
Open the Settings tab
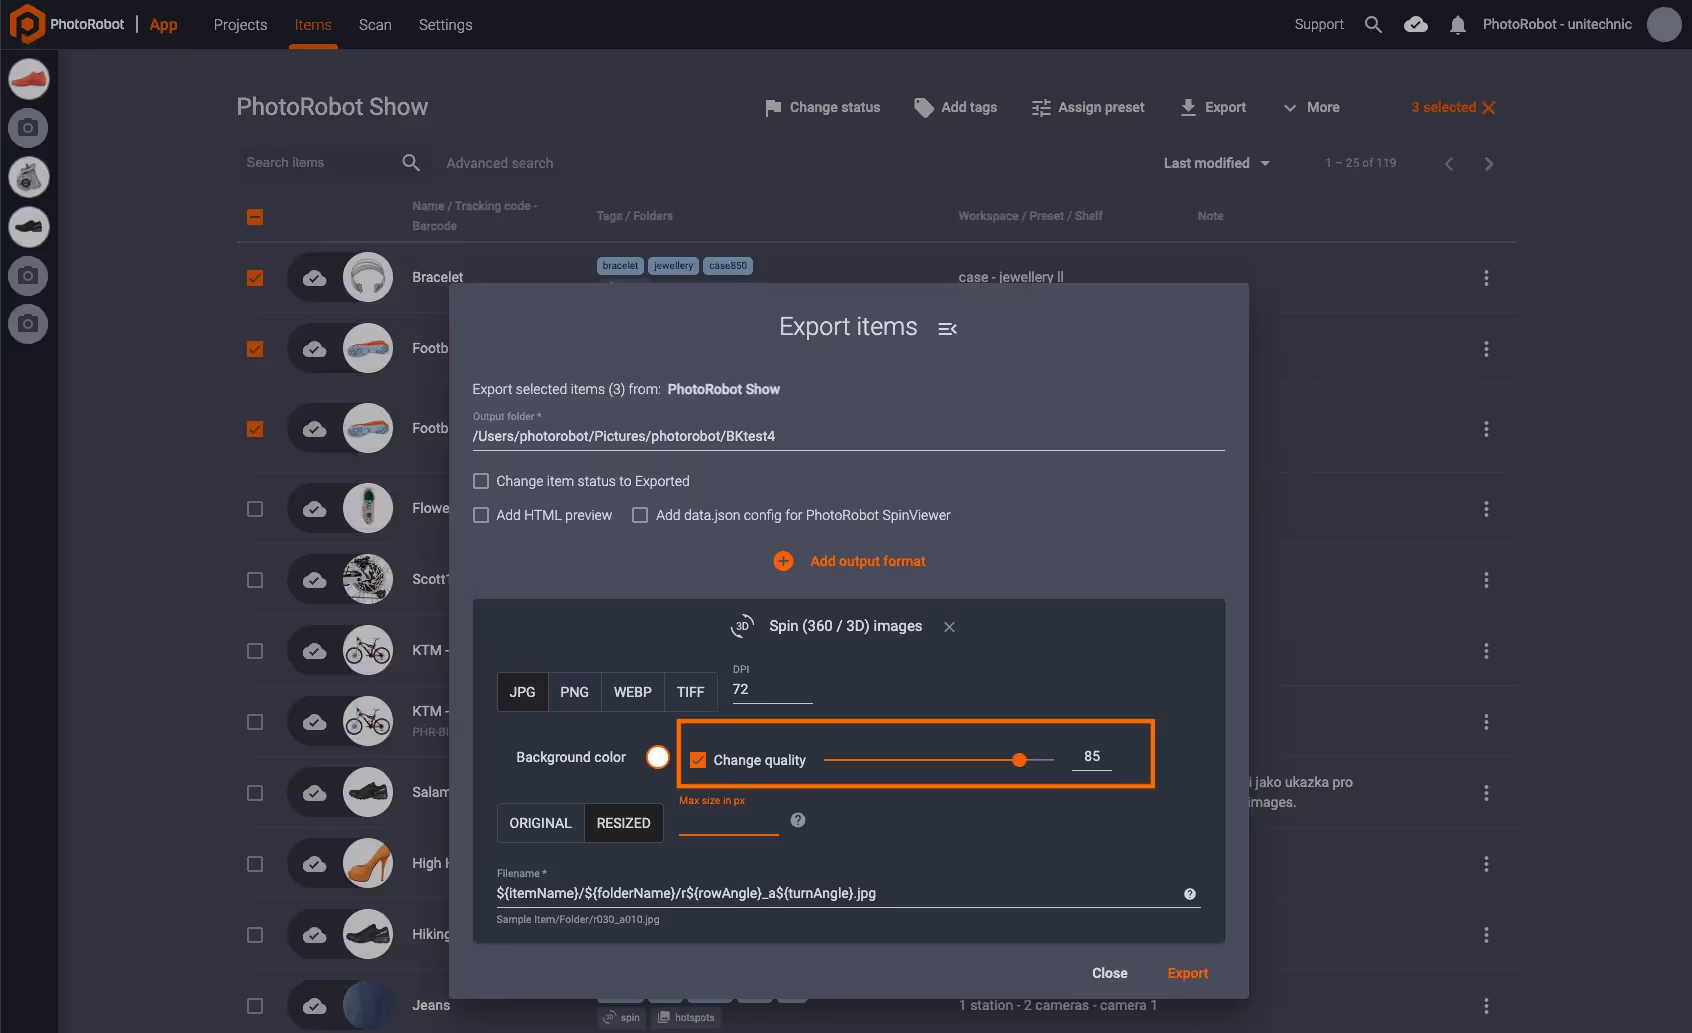(445, 25)
